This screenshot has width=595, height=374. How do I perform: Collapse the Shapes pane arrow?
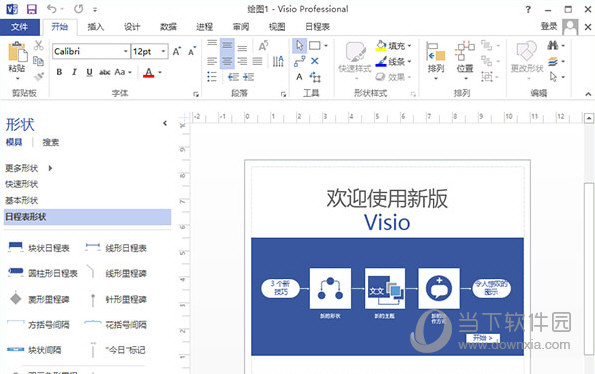[x=165, y=123]
